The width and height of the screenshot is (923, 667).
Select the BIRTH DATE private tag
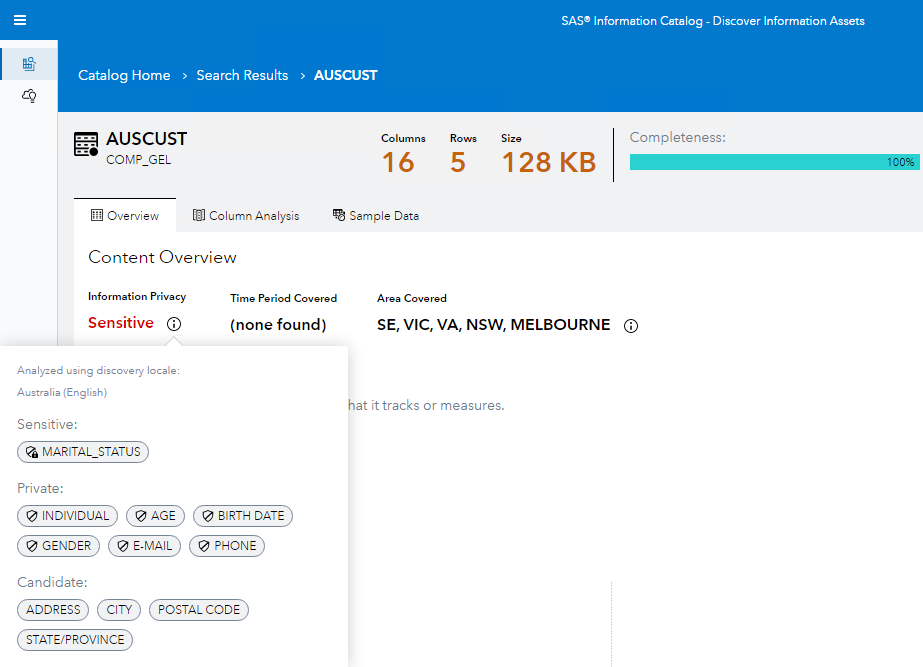(x=243, y=516)
